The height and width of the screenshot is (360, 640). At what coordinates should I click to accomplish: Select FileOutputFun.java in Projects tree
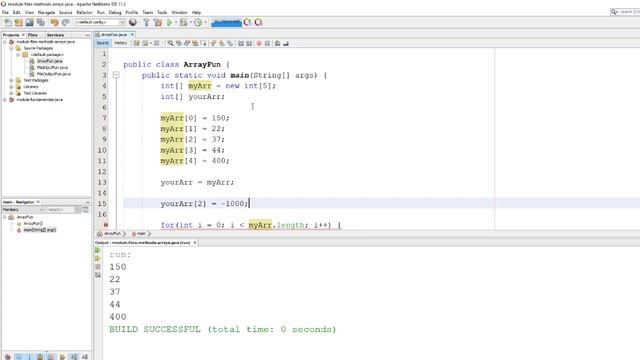[x=53, y=74]
